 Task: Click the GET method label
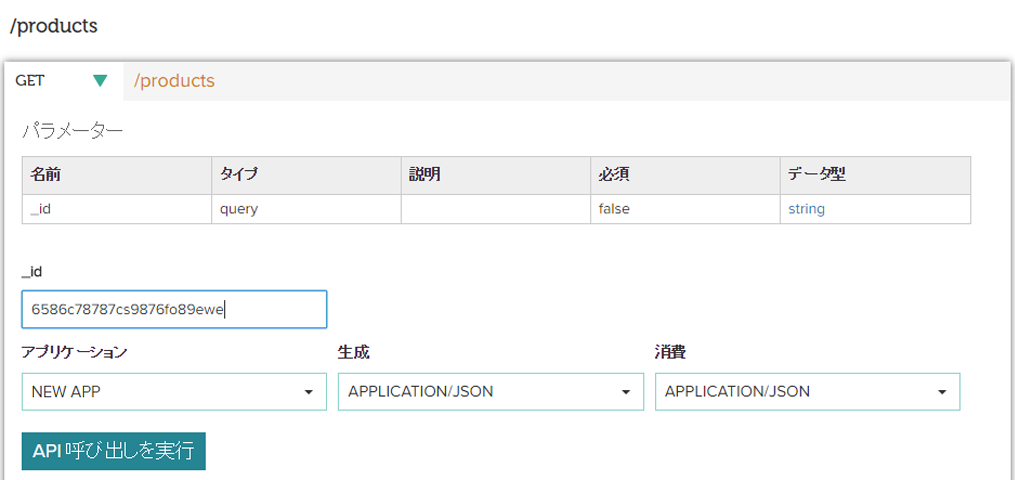pyautogui.click(x=30, y=81)
